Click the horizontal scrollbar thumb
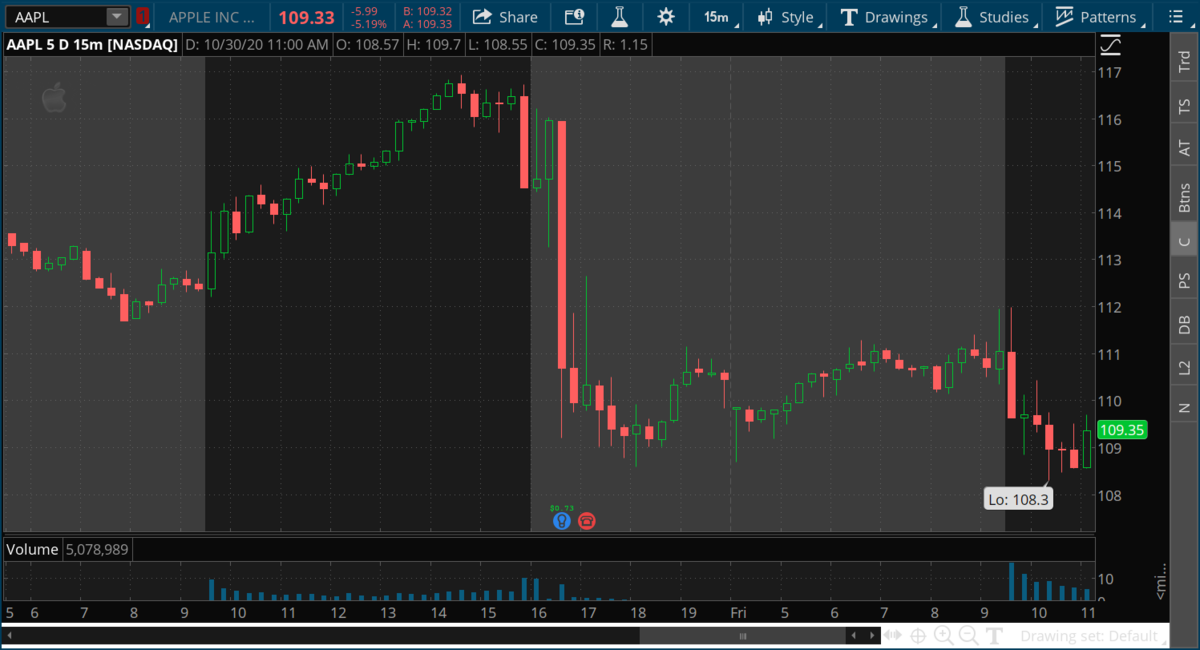The width and height of the screenshot is (1200, 650). tap(741, 636)
